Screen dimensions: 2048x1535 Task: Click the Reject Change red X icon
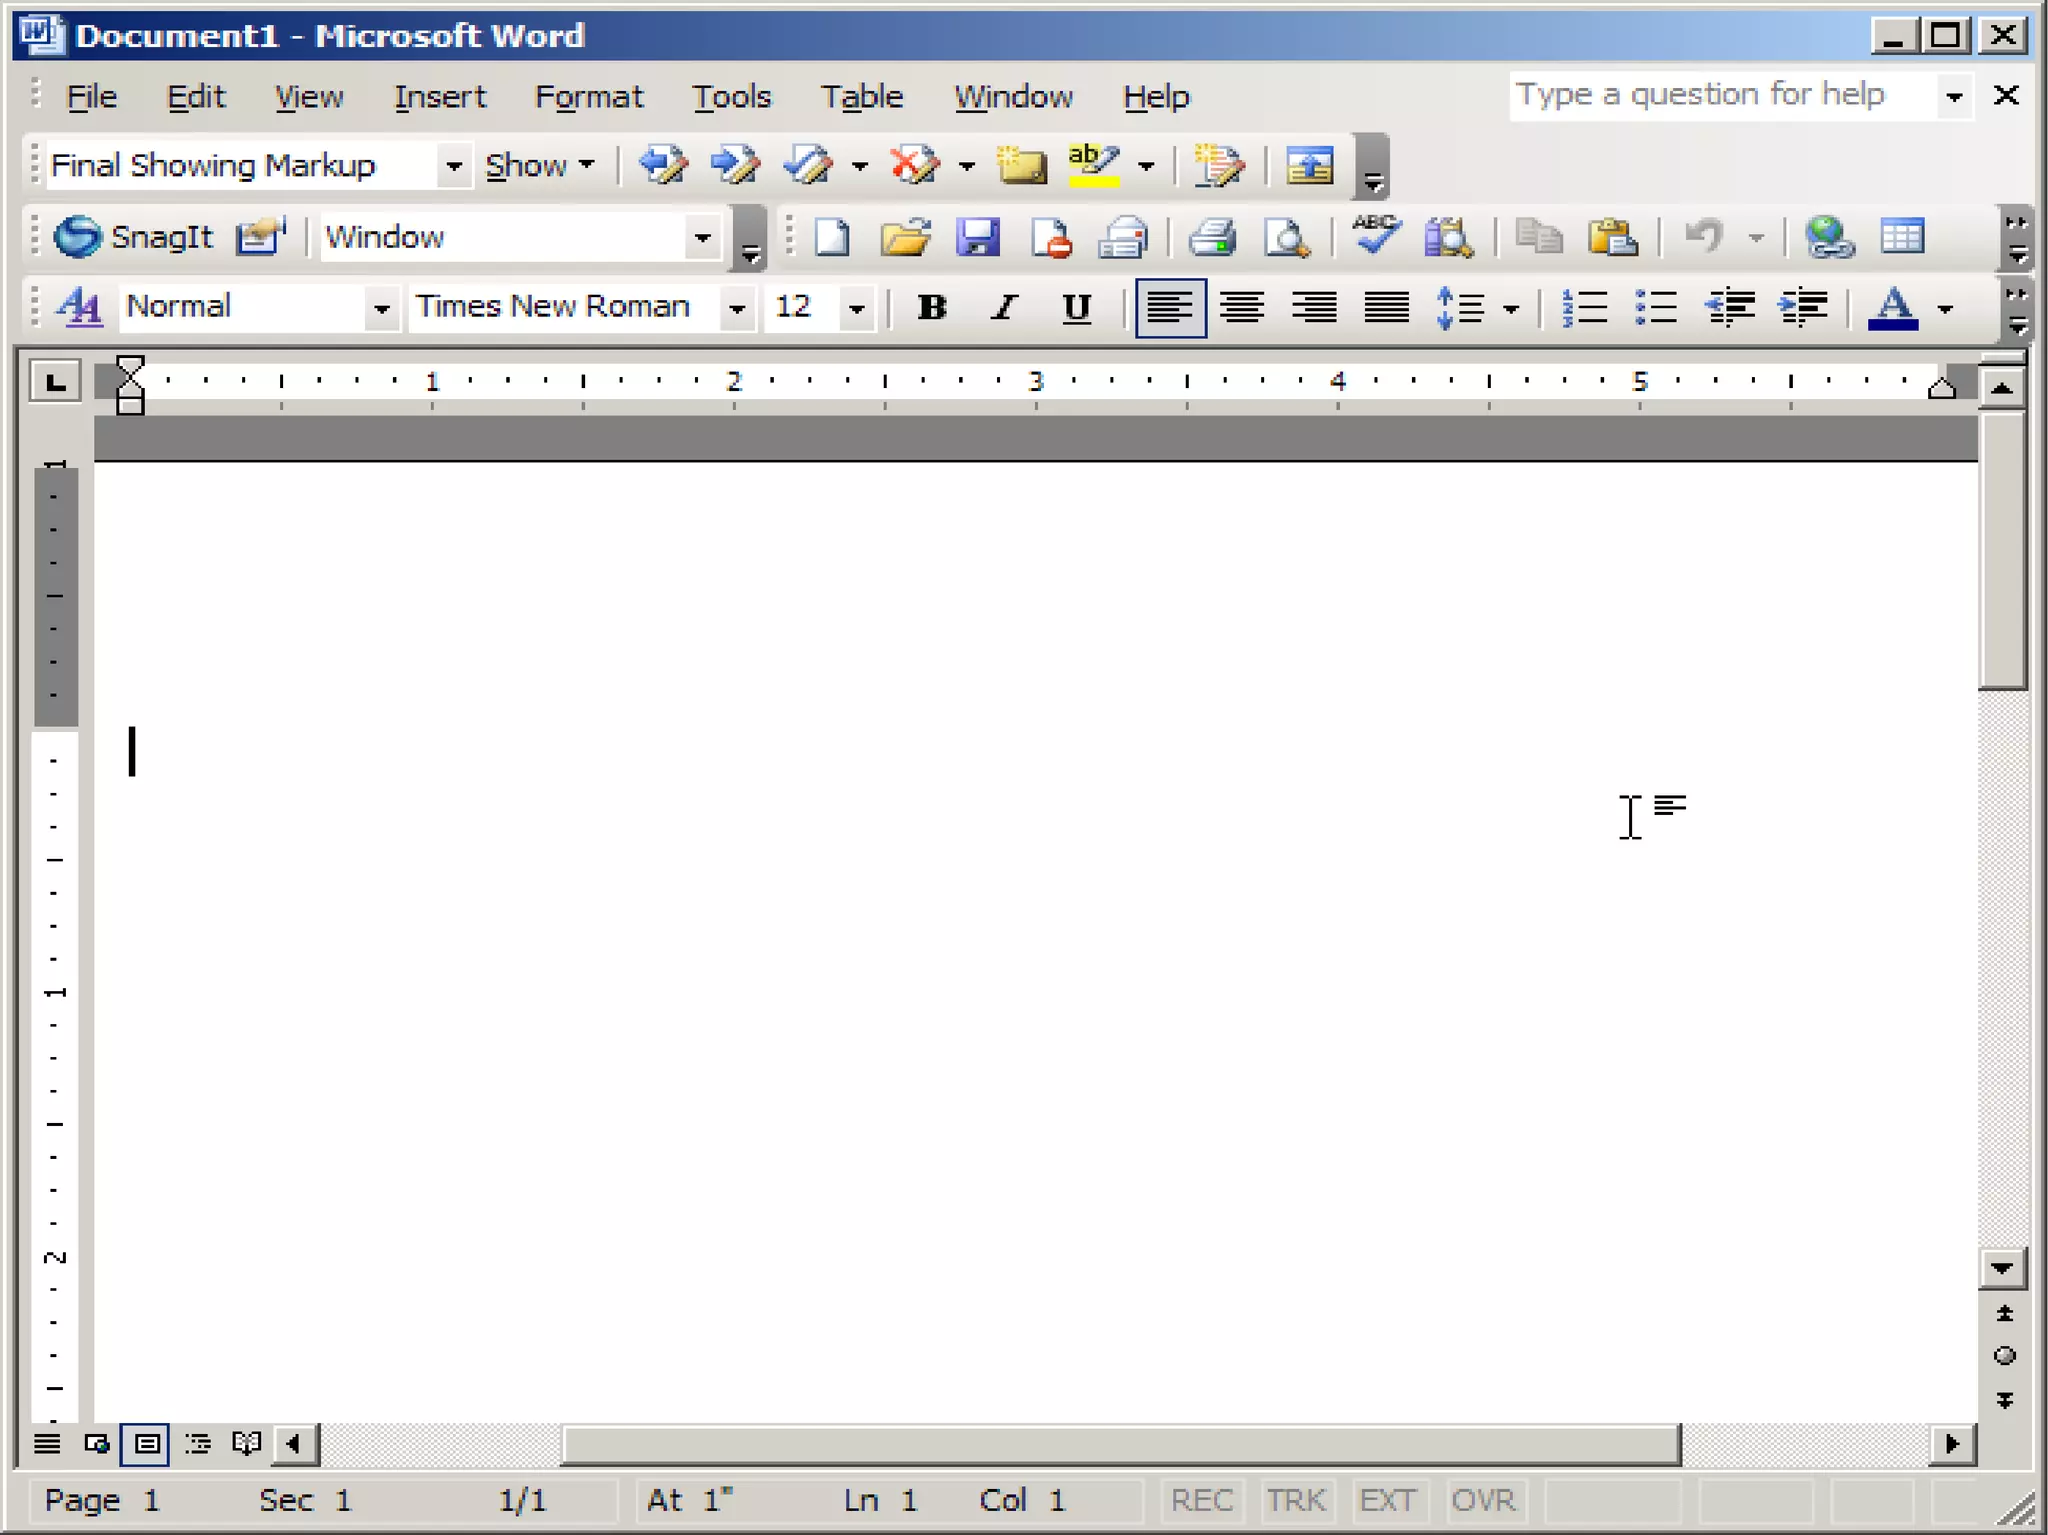(x=914, y=165)
